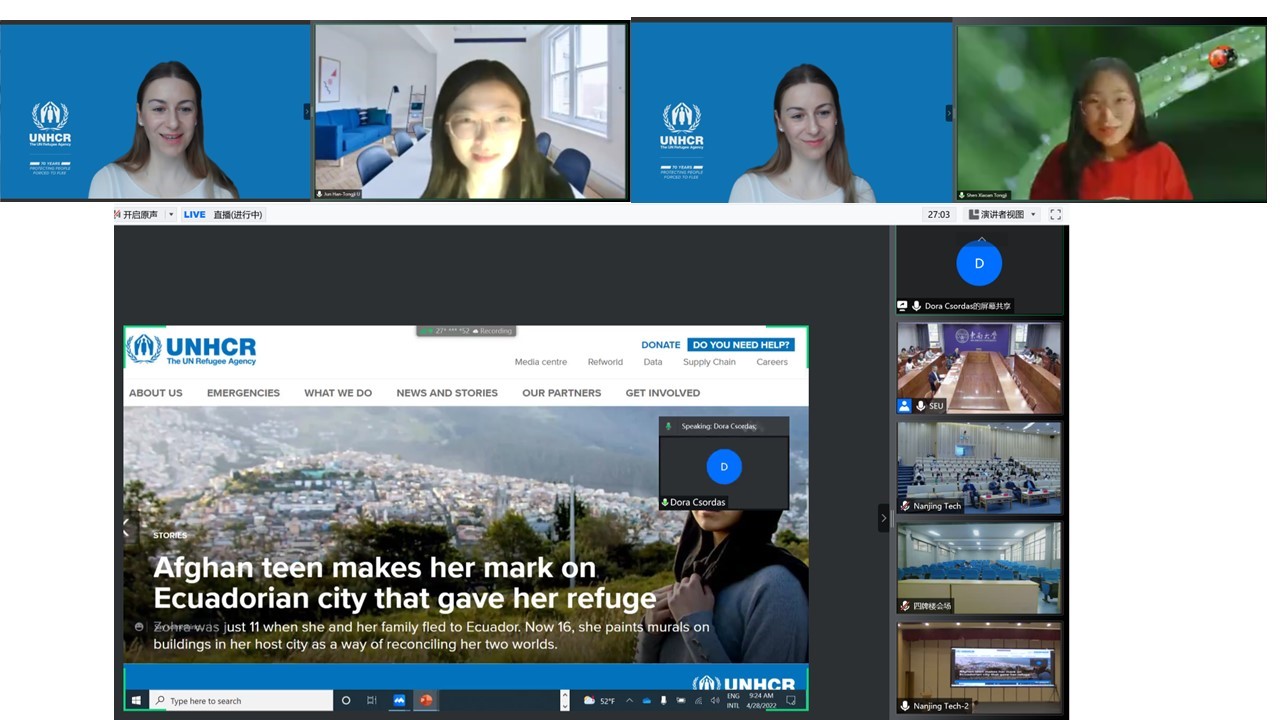Open the dropdown arrow beside 开启原声
1280x720 pixels.
(171, 214)
